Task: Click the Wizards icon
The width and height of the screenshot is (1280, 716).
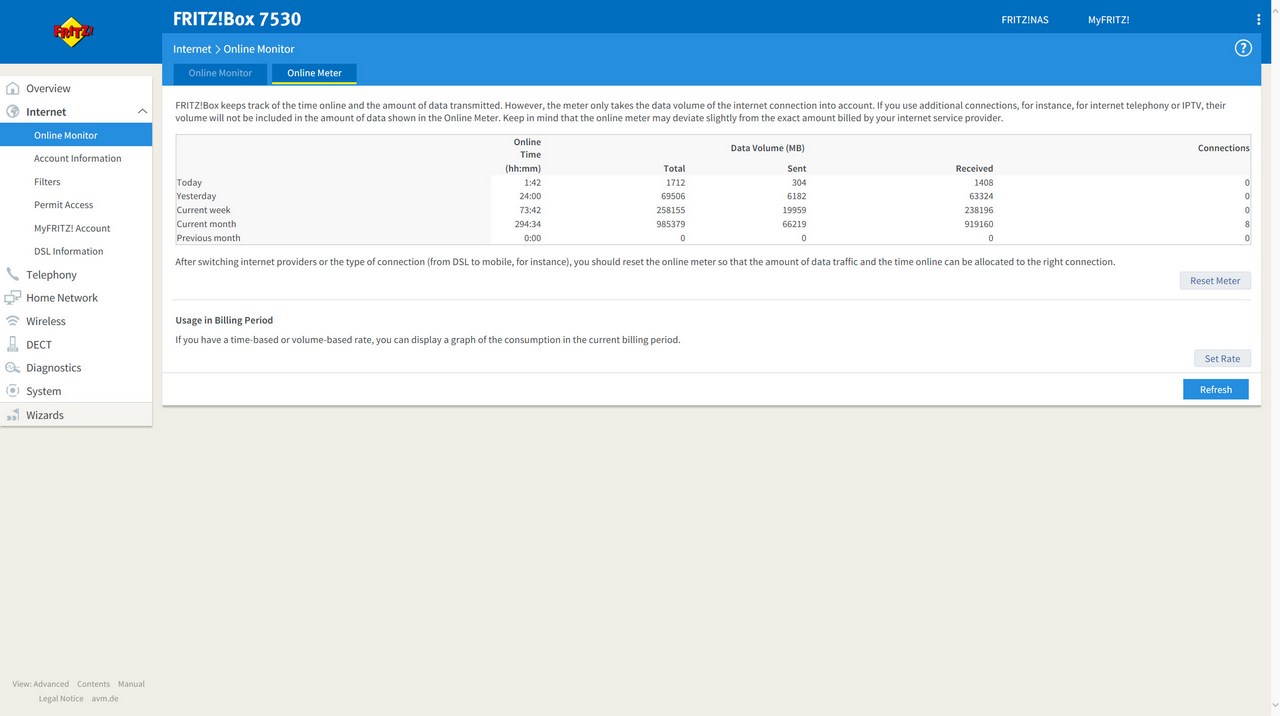Action: point(13,415)
